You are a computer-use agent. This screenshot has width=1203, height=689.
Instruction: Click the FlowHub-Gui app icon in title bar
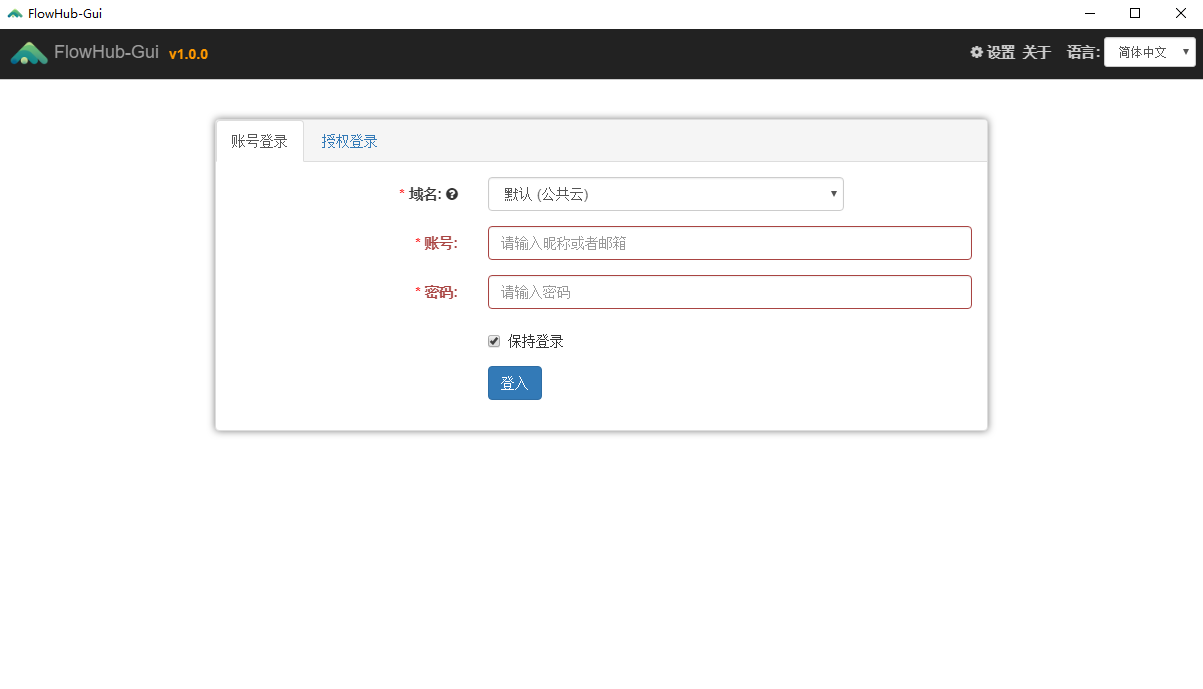[x=14, y=14]
